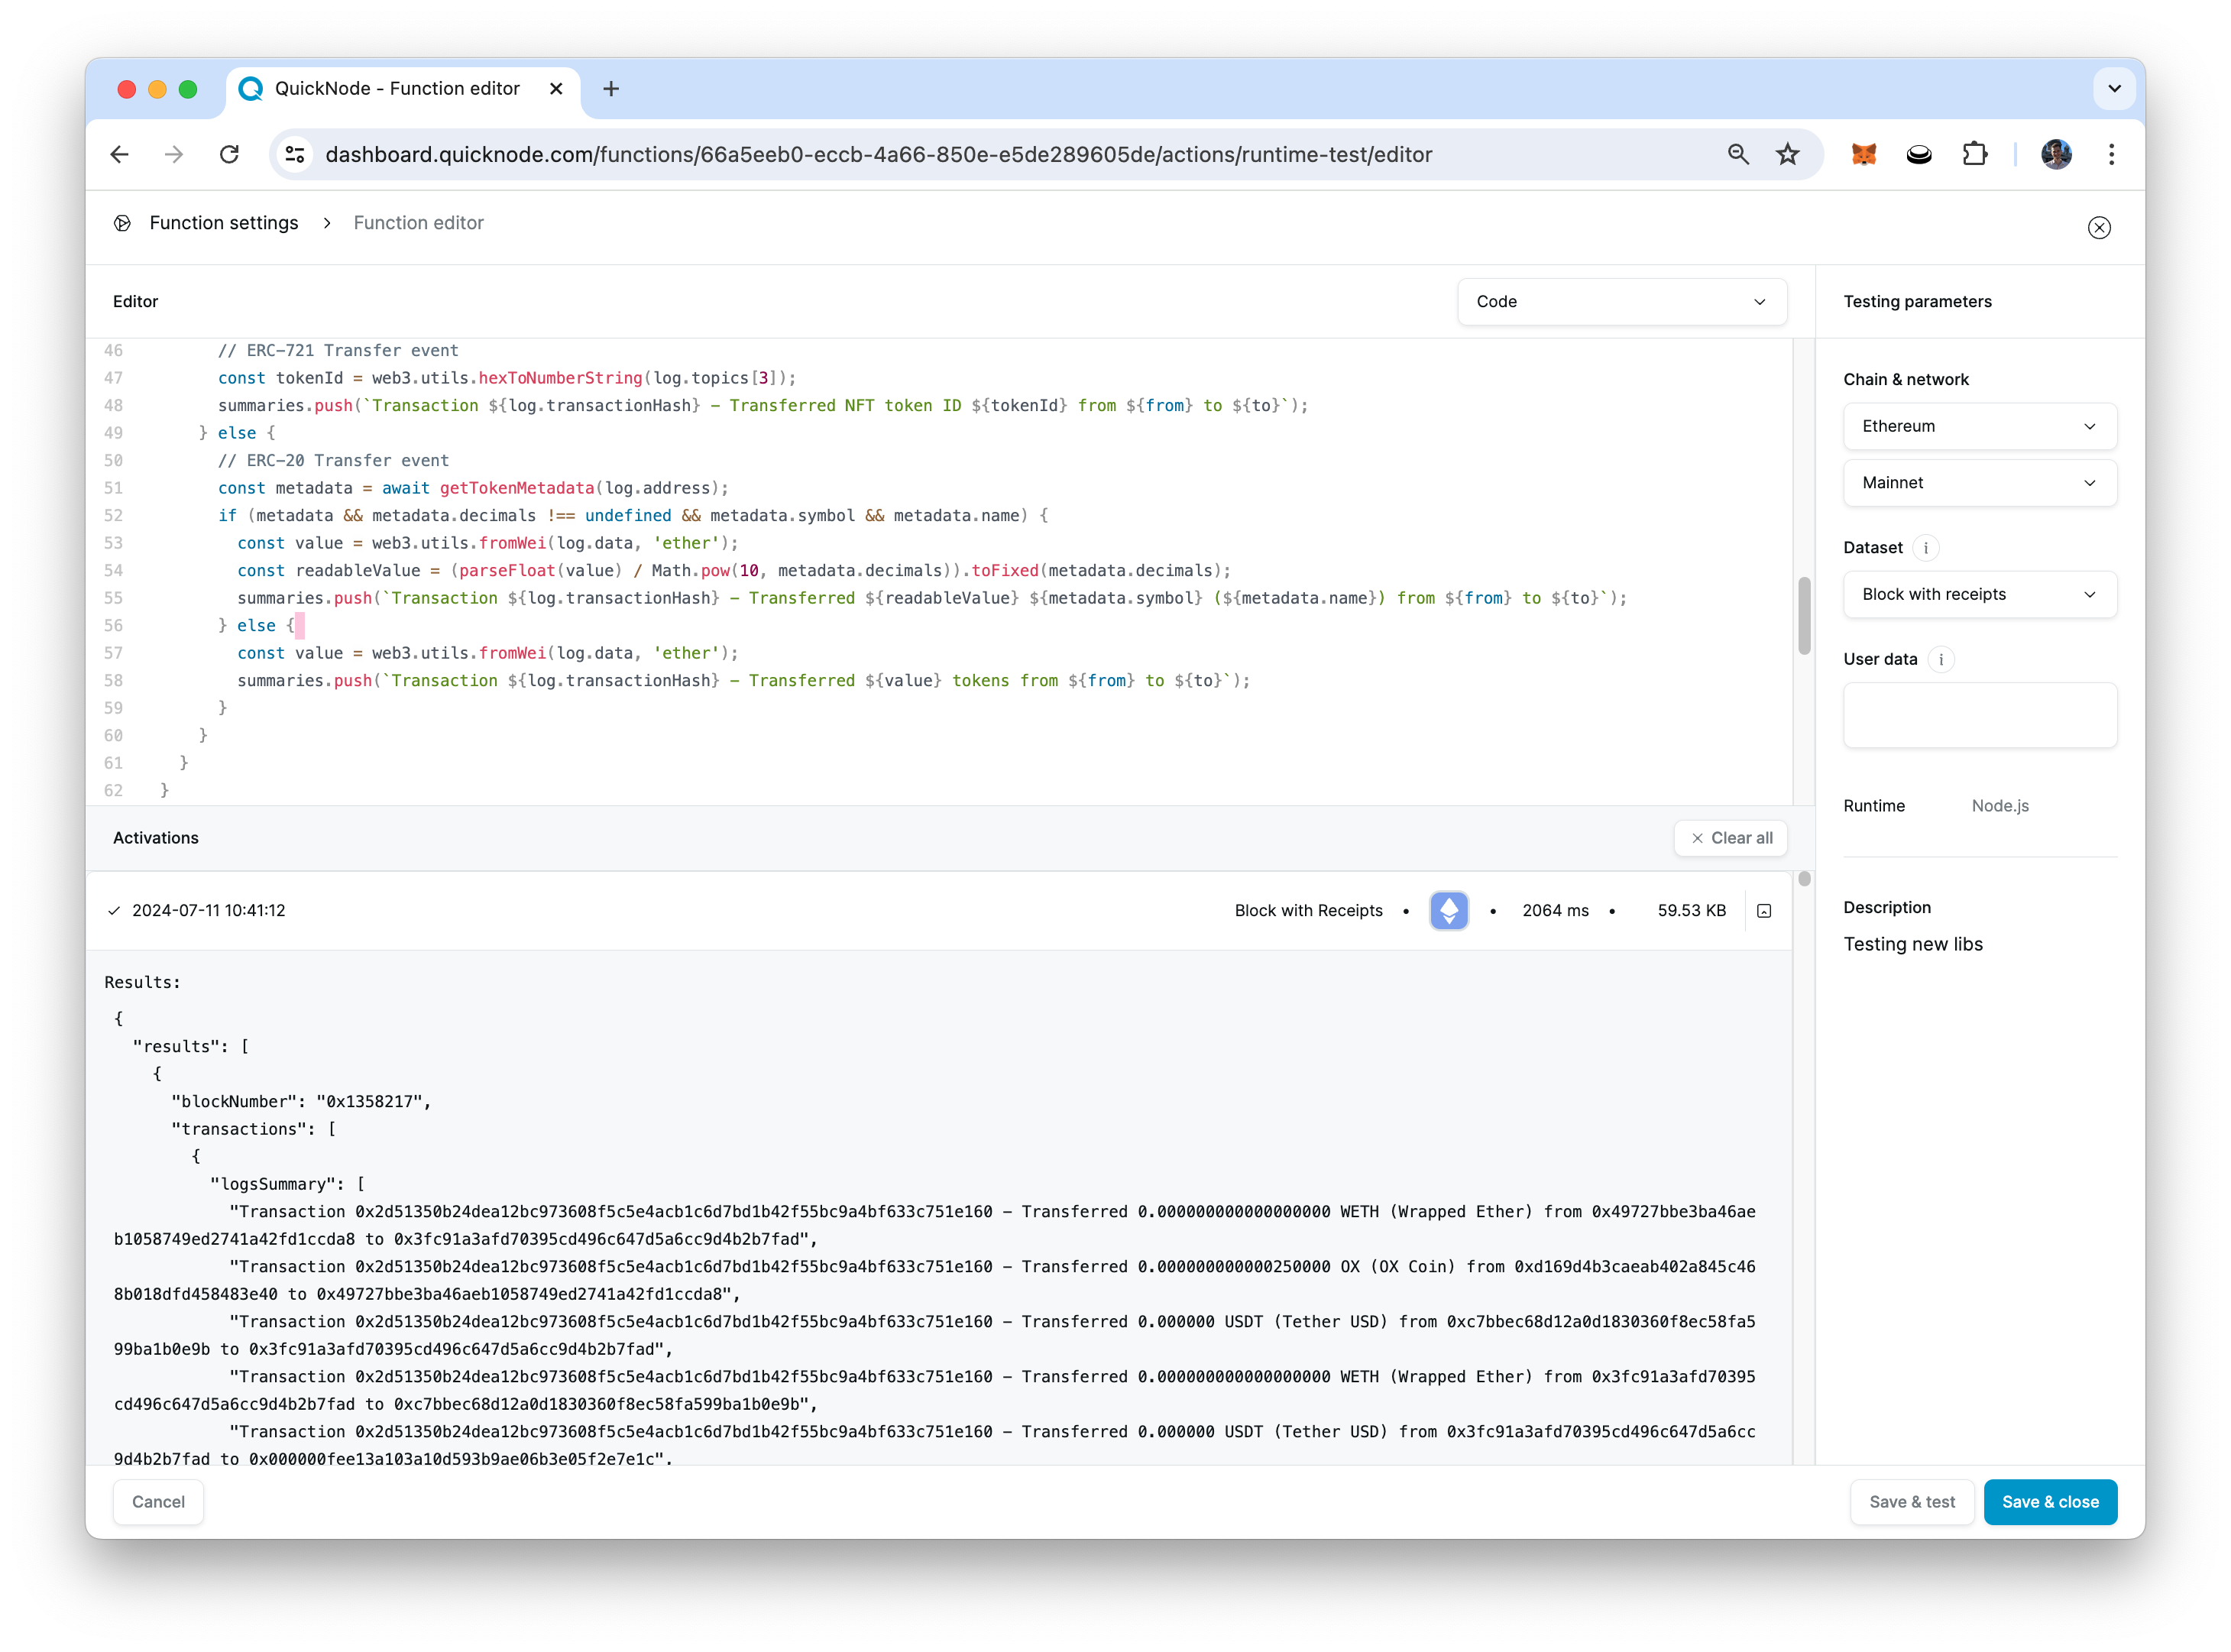Click the Activations panel heading
Viewport: 2231px width, 1652px height.
pos(155,838)
